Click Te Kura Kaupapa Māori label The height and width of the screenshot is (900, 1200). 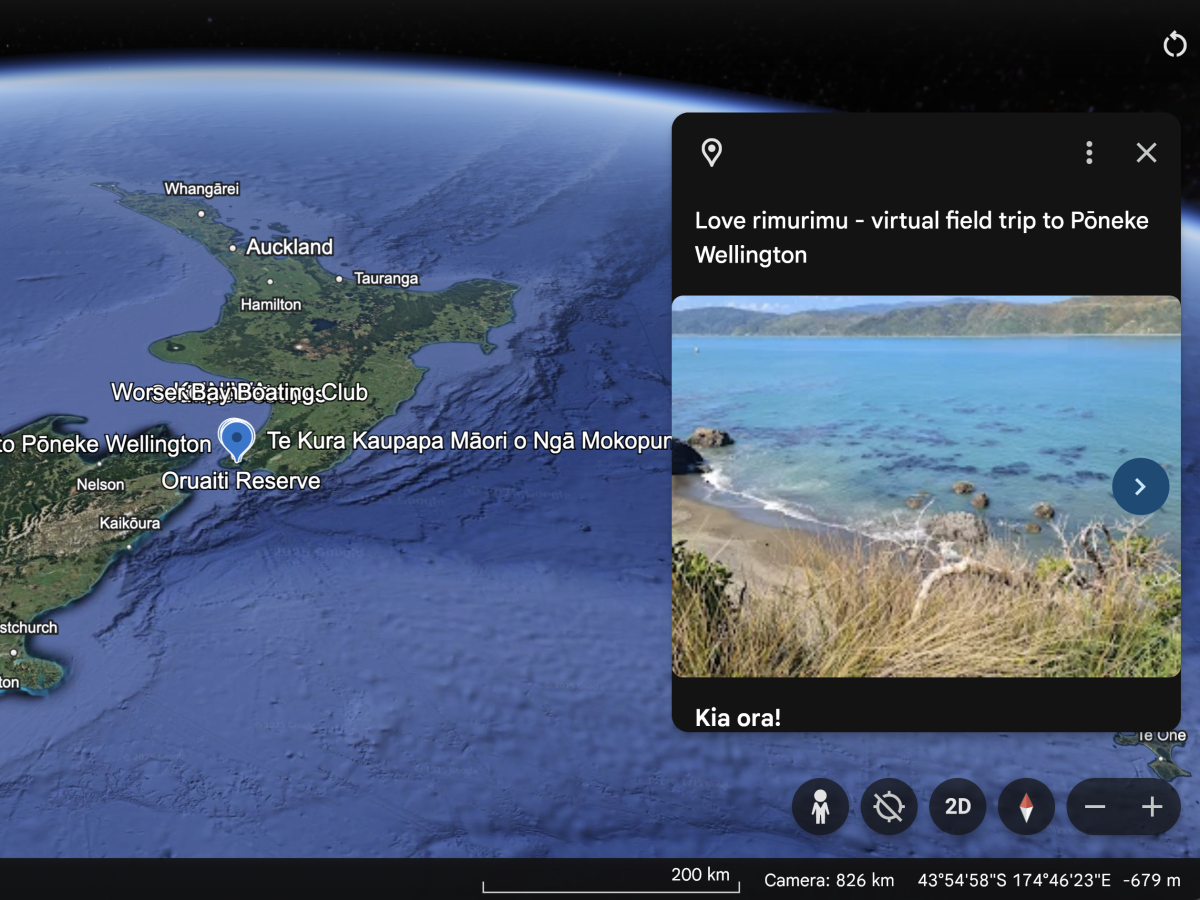click(x=468, y=441)
